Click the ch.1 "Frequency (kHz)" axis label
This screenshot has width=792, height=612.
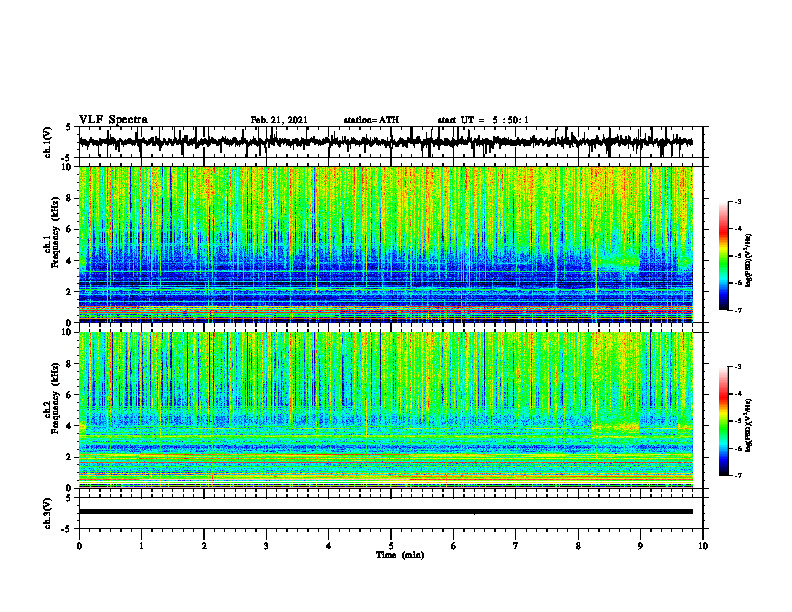coord(55,232)
